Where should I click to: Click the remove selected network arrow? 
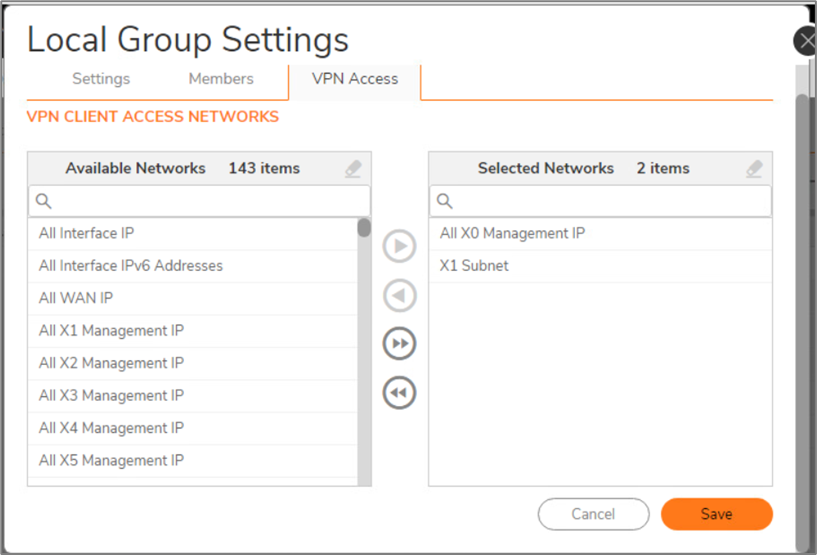click(x=399, y=296)
